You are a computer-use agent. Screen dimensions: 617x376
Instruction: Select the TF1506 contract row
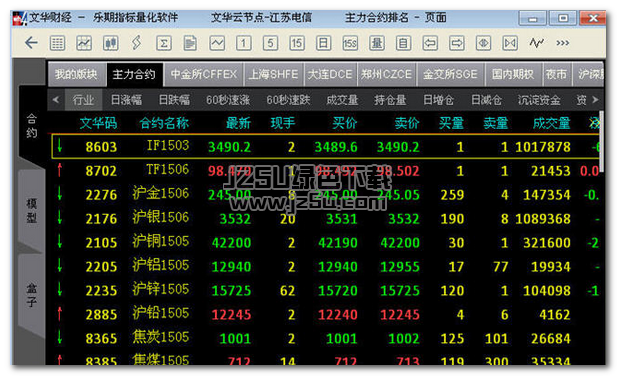(x=325, y=170)
